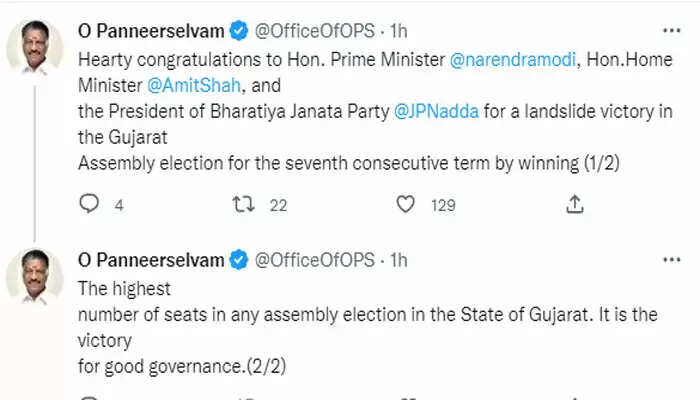The image size is (700, 400).
Task: Like the first tweet with the heart icon
Action: click(405, 205)
